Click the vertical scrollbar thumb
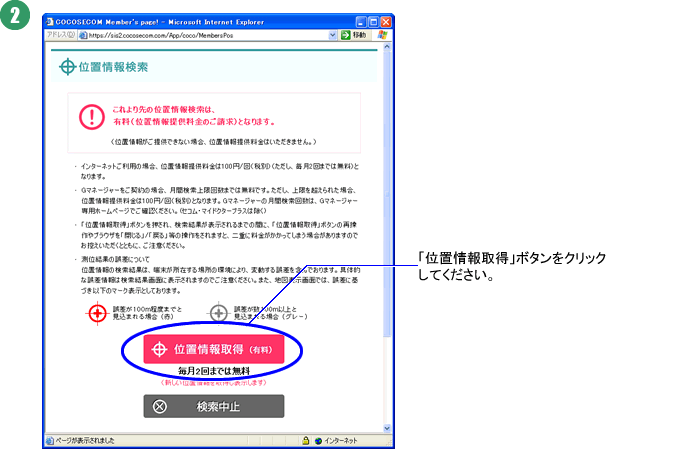 387,194
